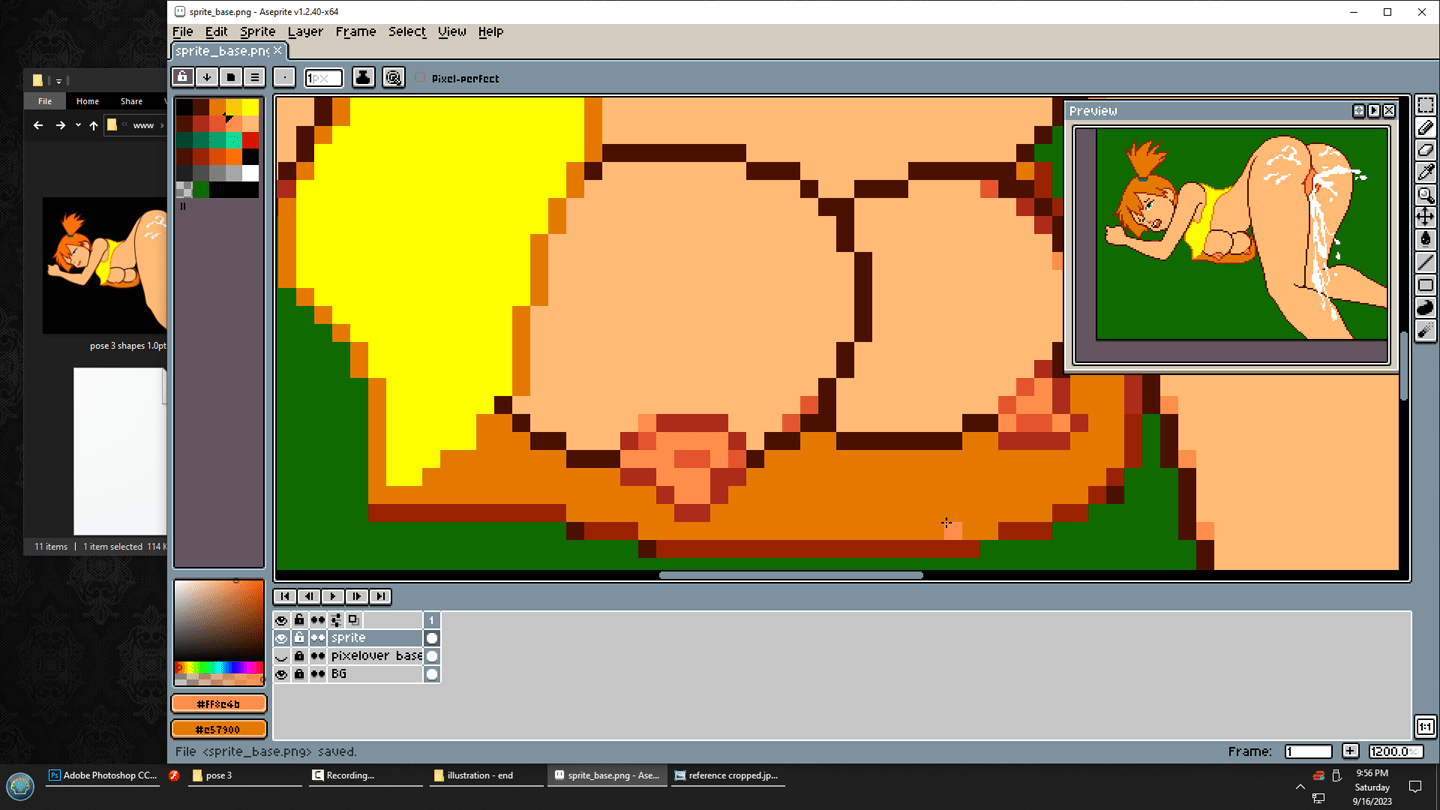Open the Ink options dropdown

(363, 78)
